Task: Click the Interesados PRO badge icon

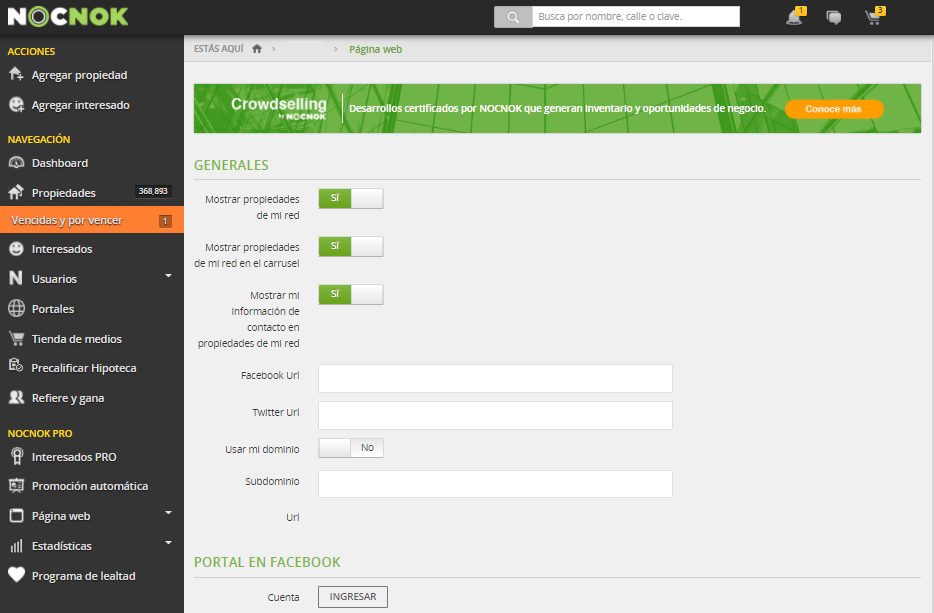Action: click(17, 456)
